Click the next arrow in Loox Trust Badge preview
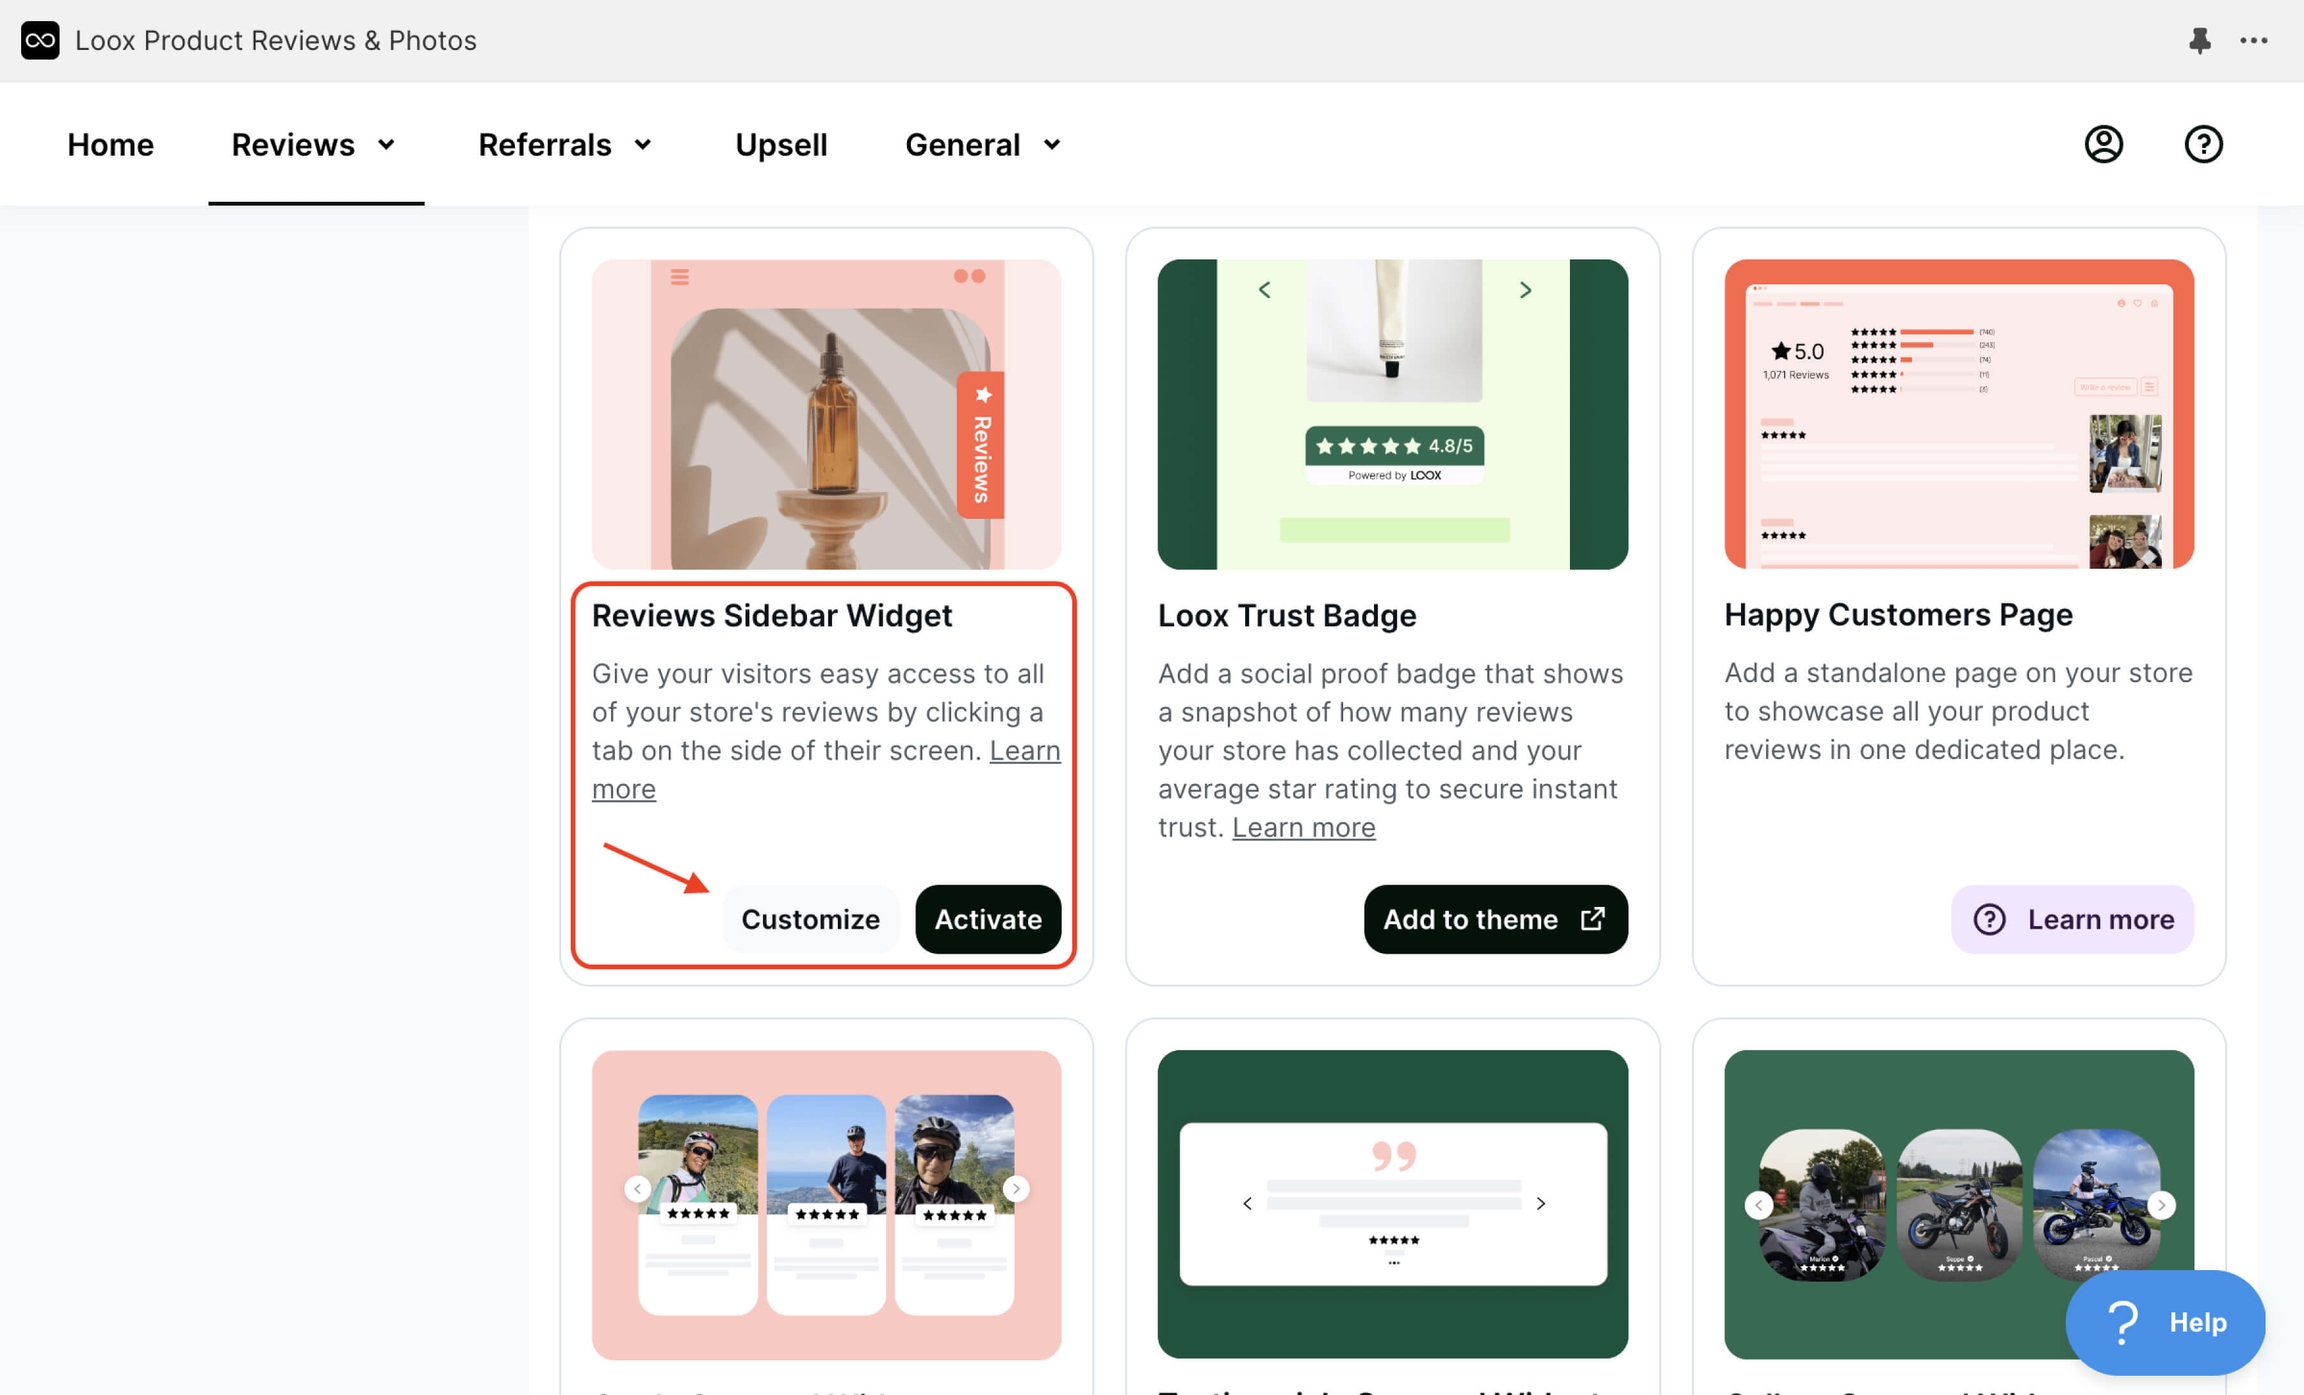 coord(1524,290)
